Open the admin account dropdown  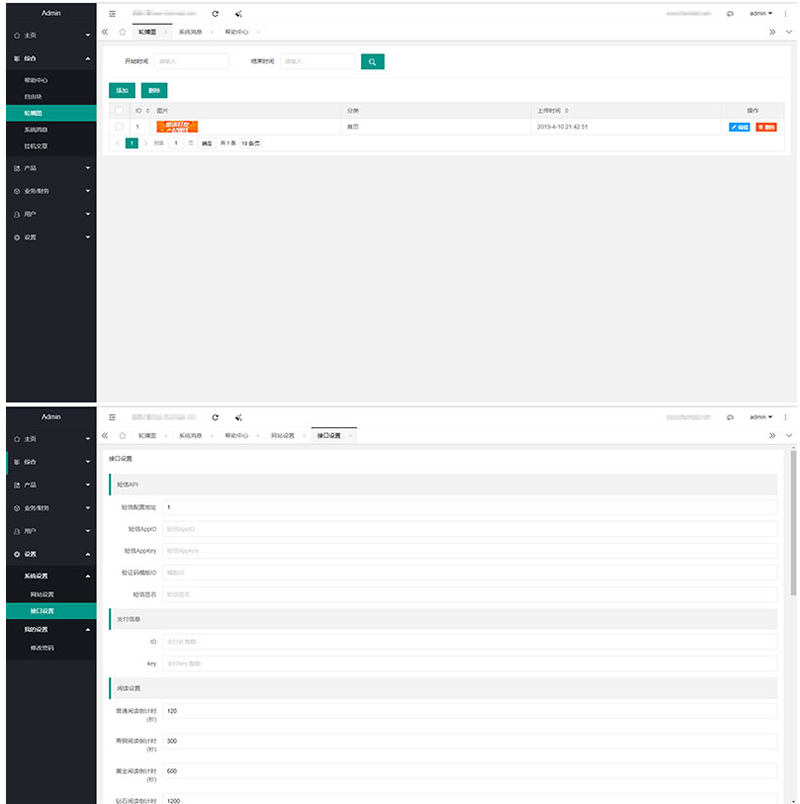click(761, 13)
